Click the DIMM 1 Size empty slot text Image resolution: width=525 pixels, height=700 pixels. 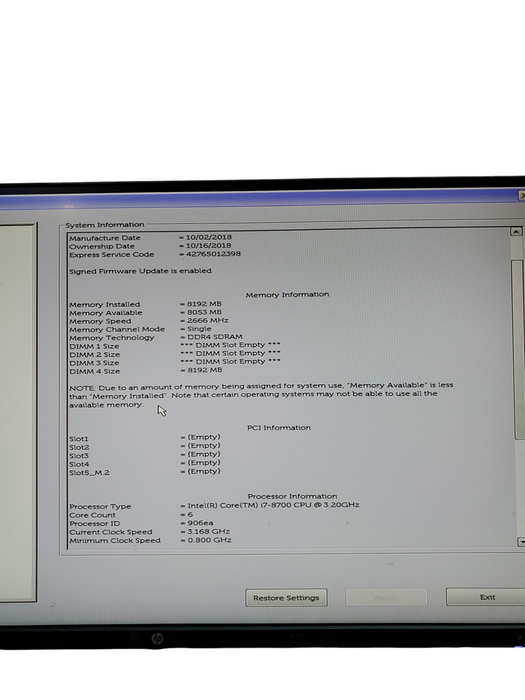click(230, 345)
